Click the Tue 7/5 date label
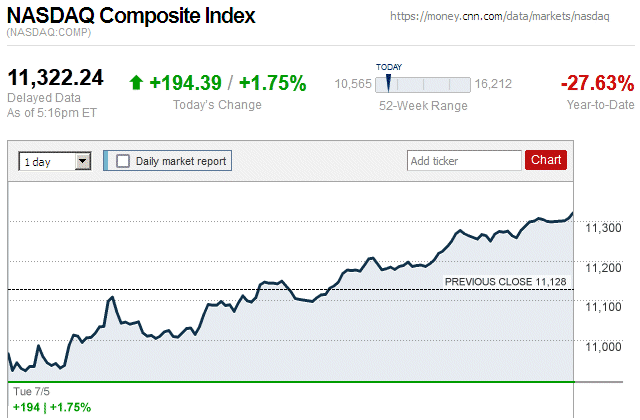640x420 pixels. [29, 391]
